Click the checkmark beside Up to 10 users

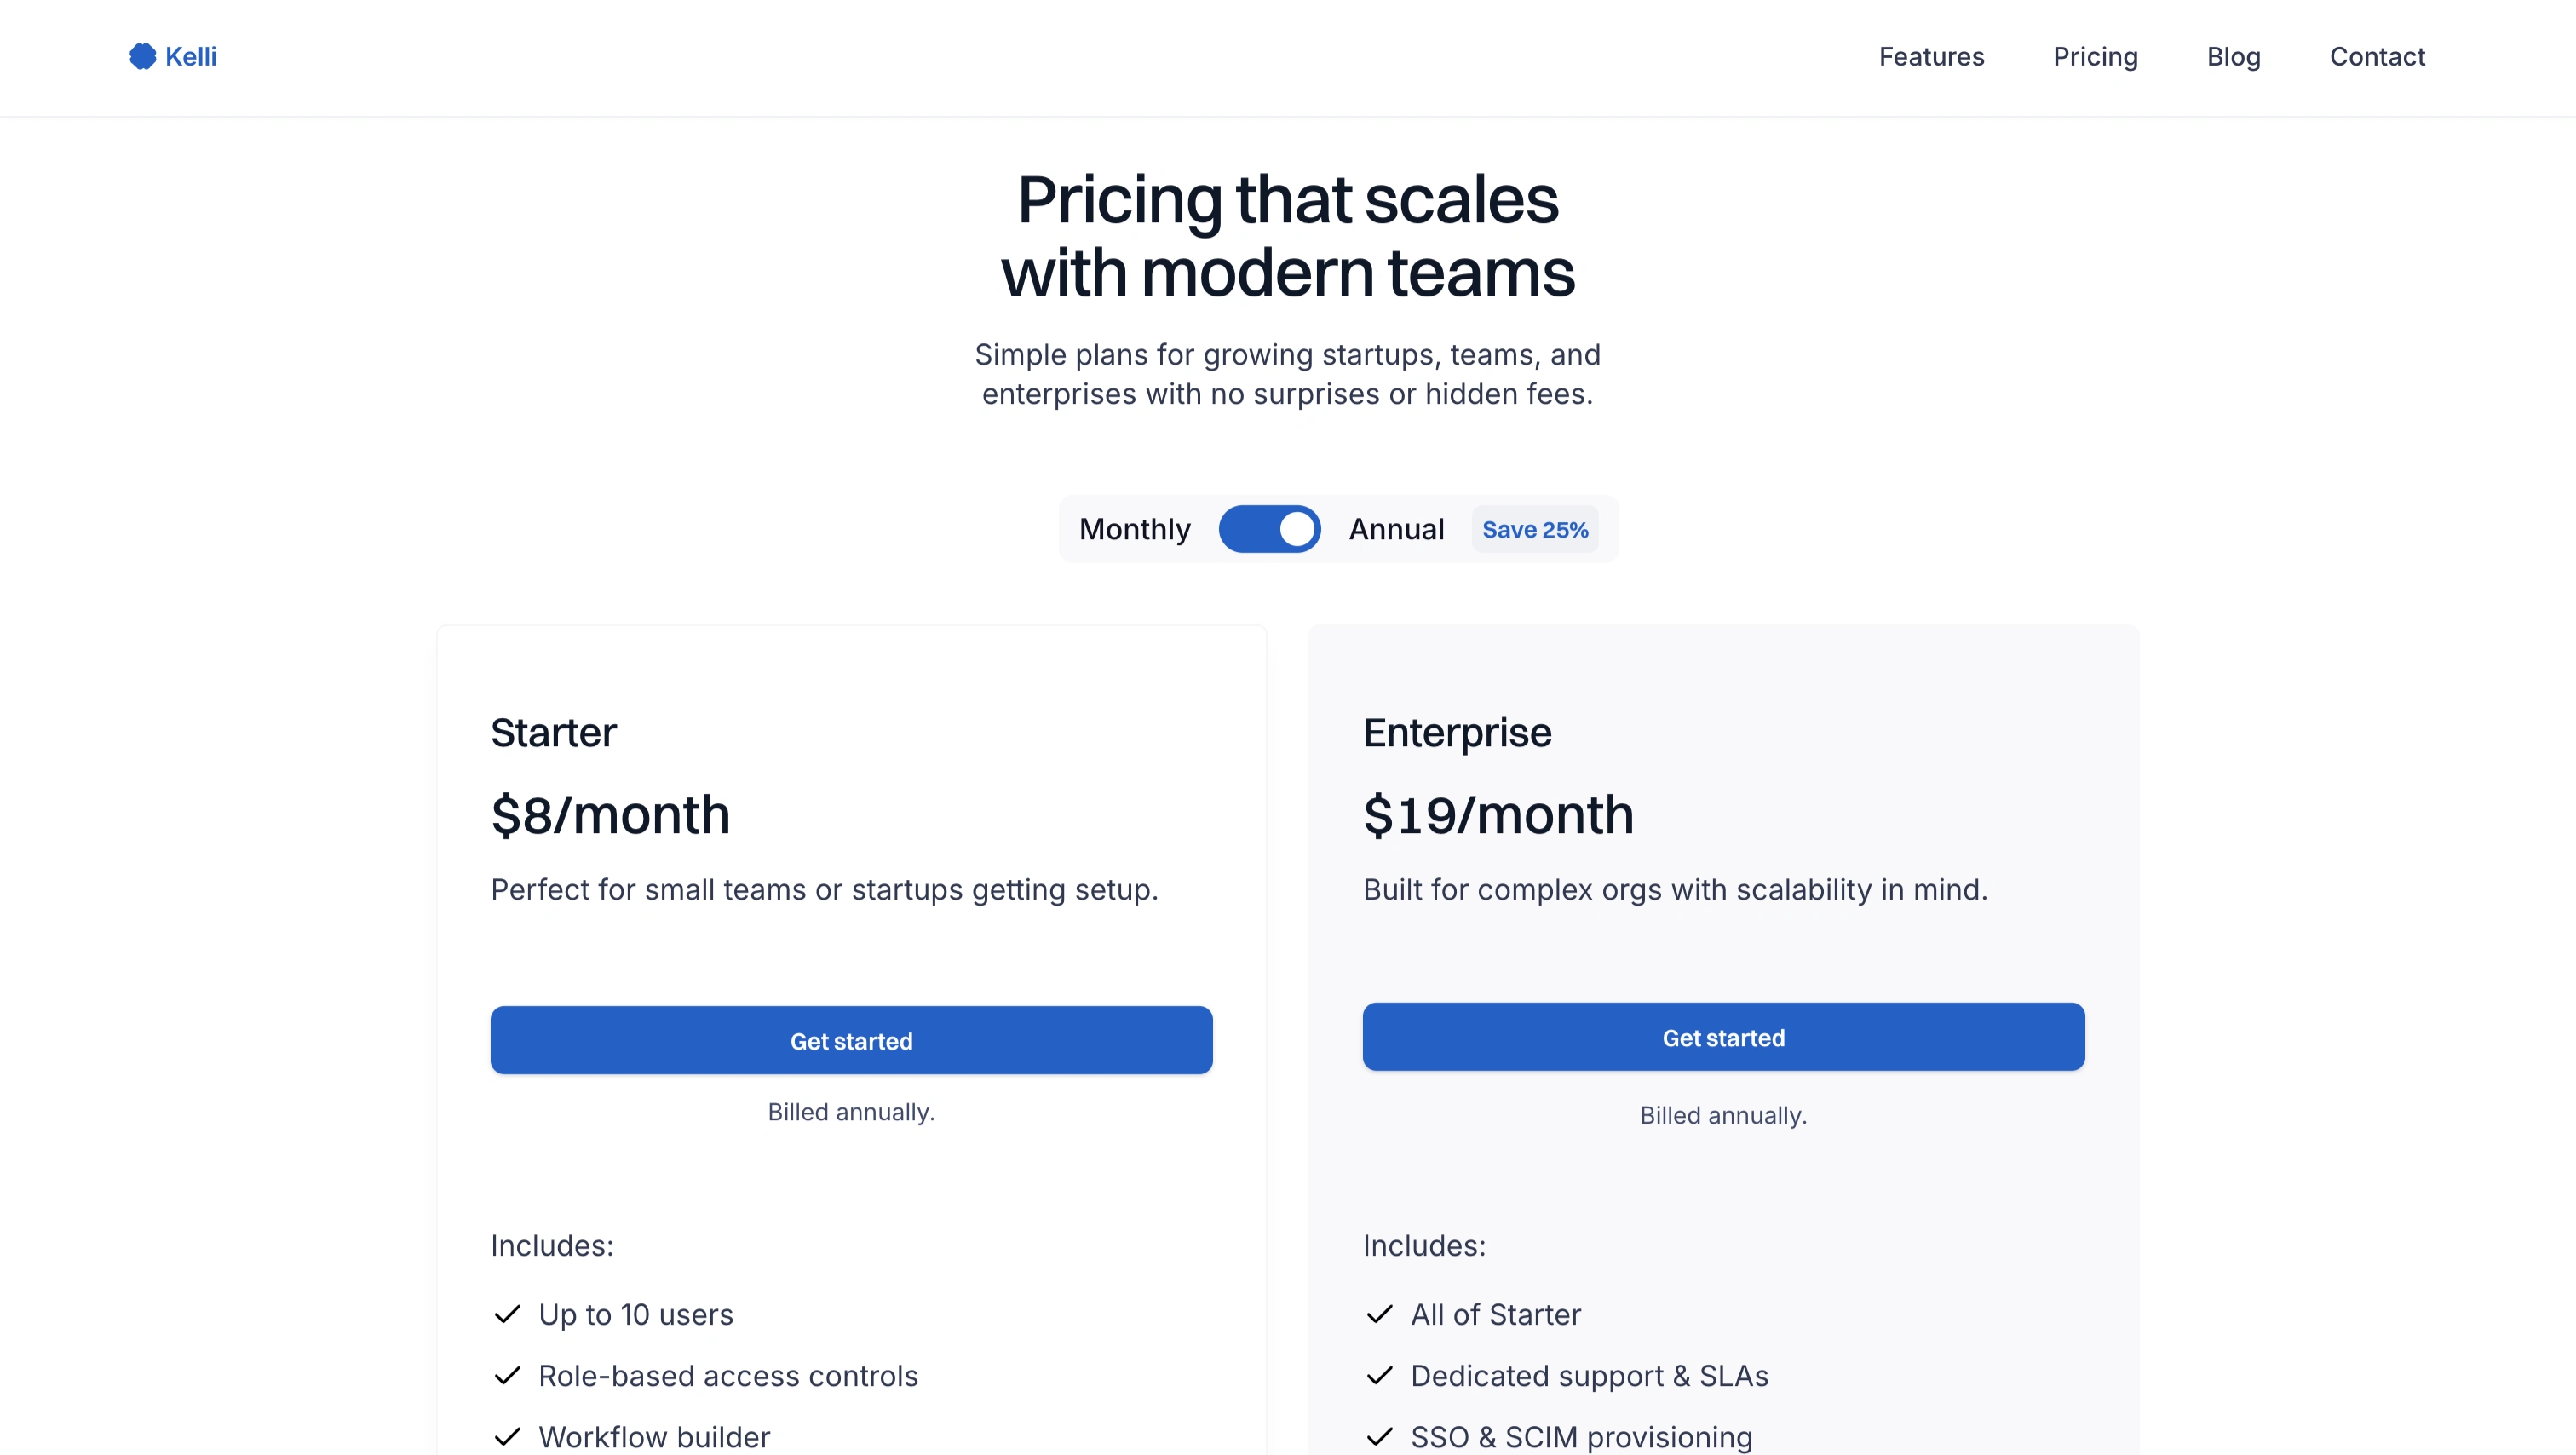[x=507, y=1314]
